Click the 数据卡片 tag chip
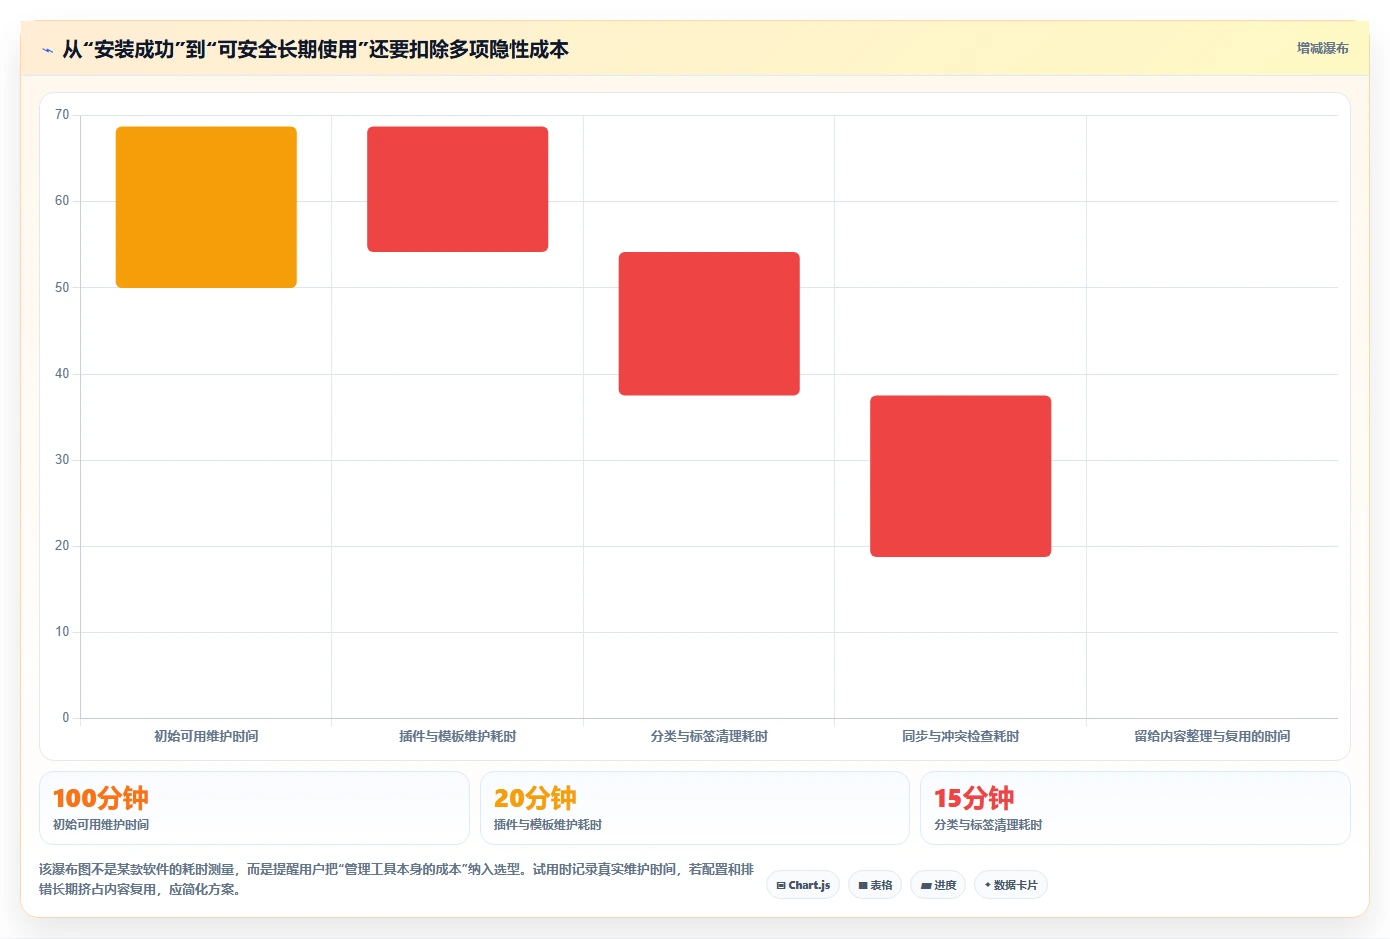Viewport: 1390px width, 939px height. 1011,885
